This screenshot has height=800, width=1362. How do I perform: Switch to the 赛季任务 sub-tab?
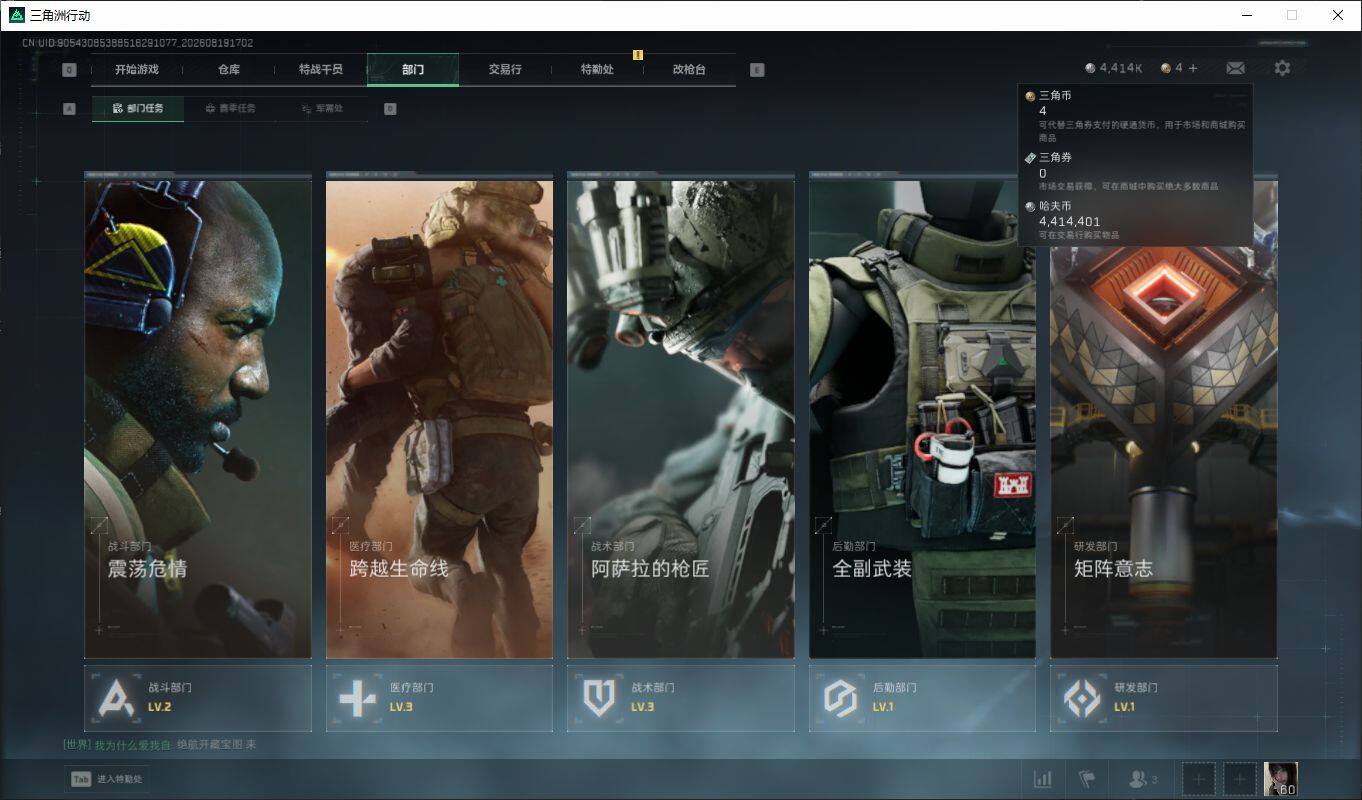pyautogui.click(x=230, y=108)
